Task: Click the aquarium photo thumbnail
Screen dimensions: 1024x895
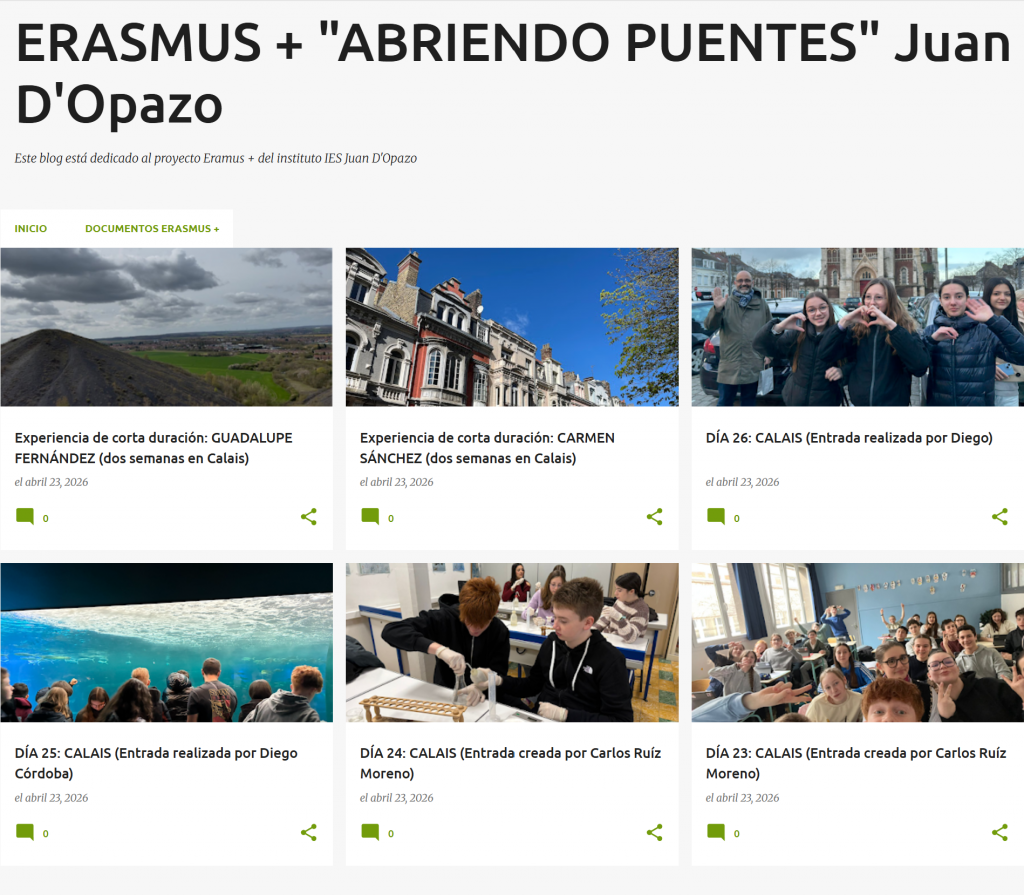Action: pyautogui.click(x=166, y=642)
